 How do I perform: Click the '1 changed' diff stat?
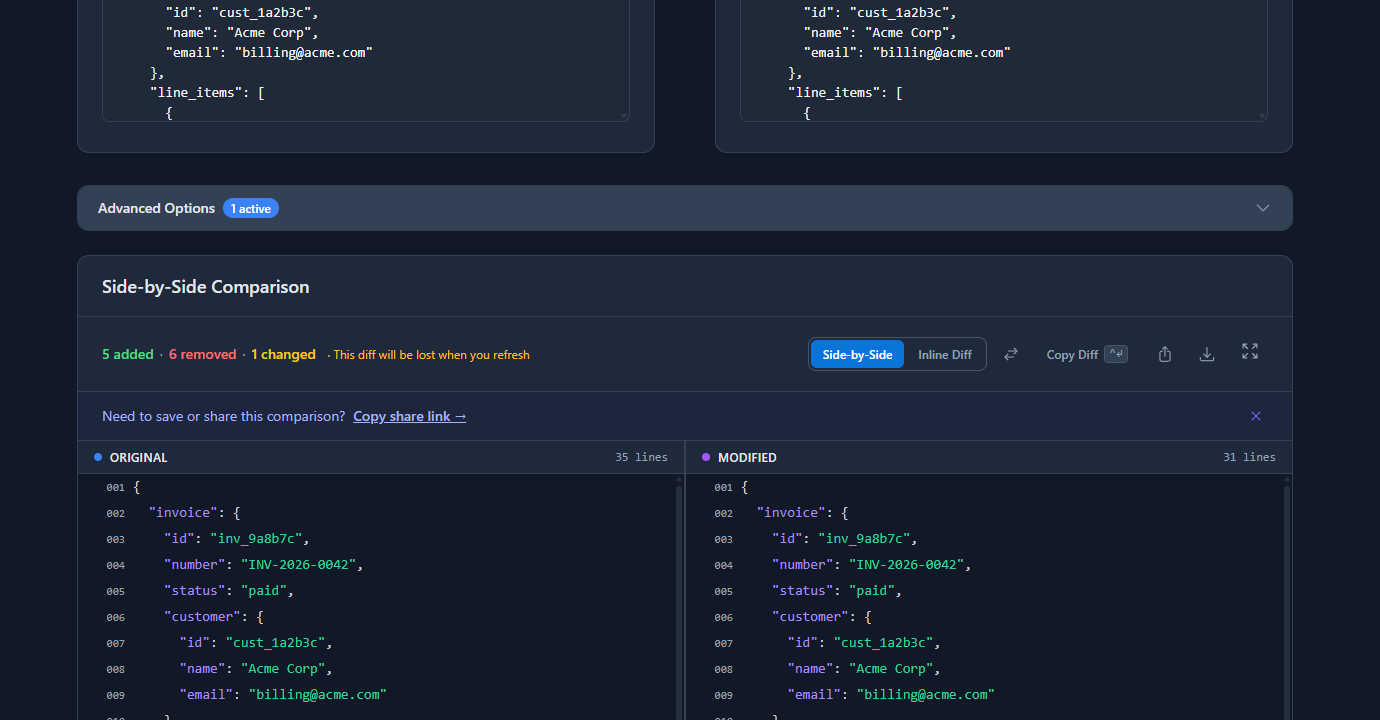[283, 353]
